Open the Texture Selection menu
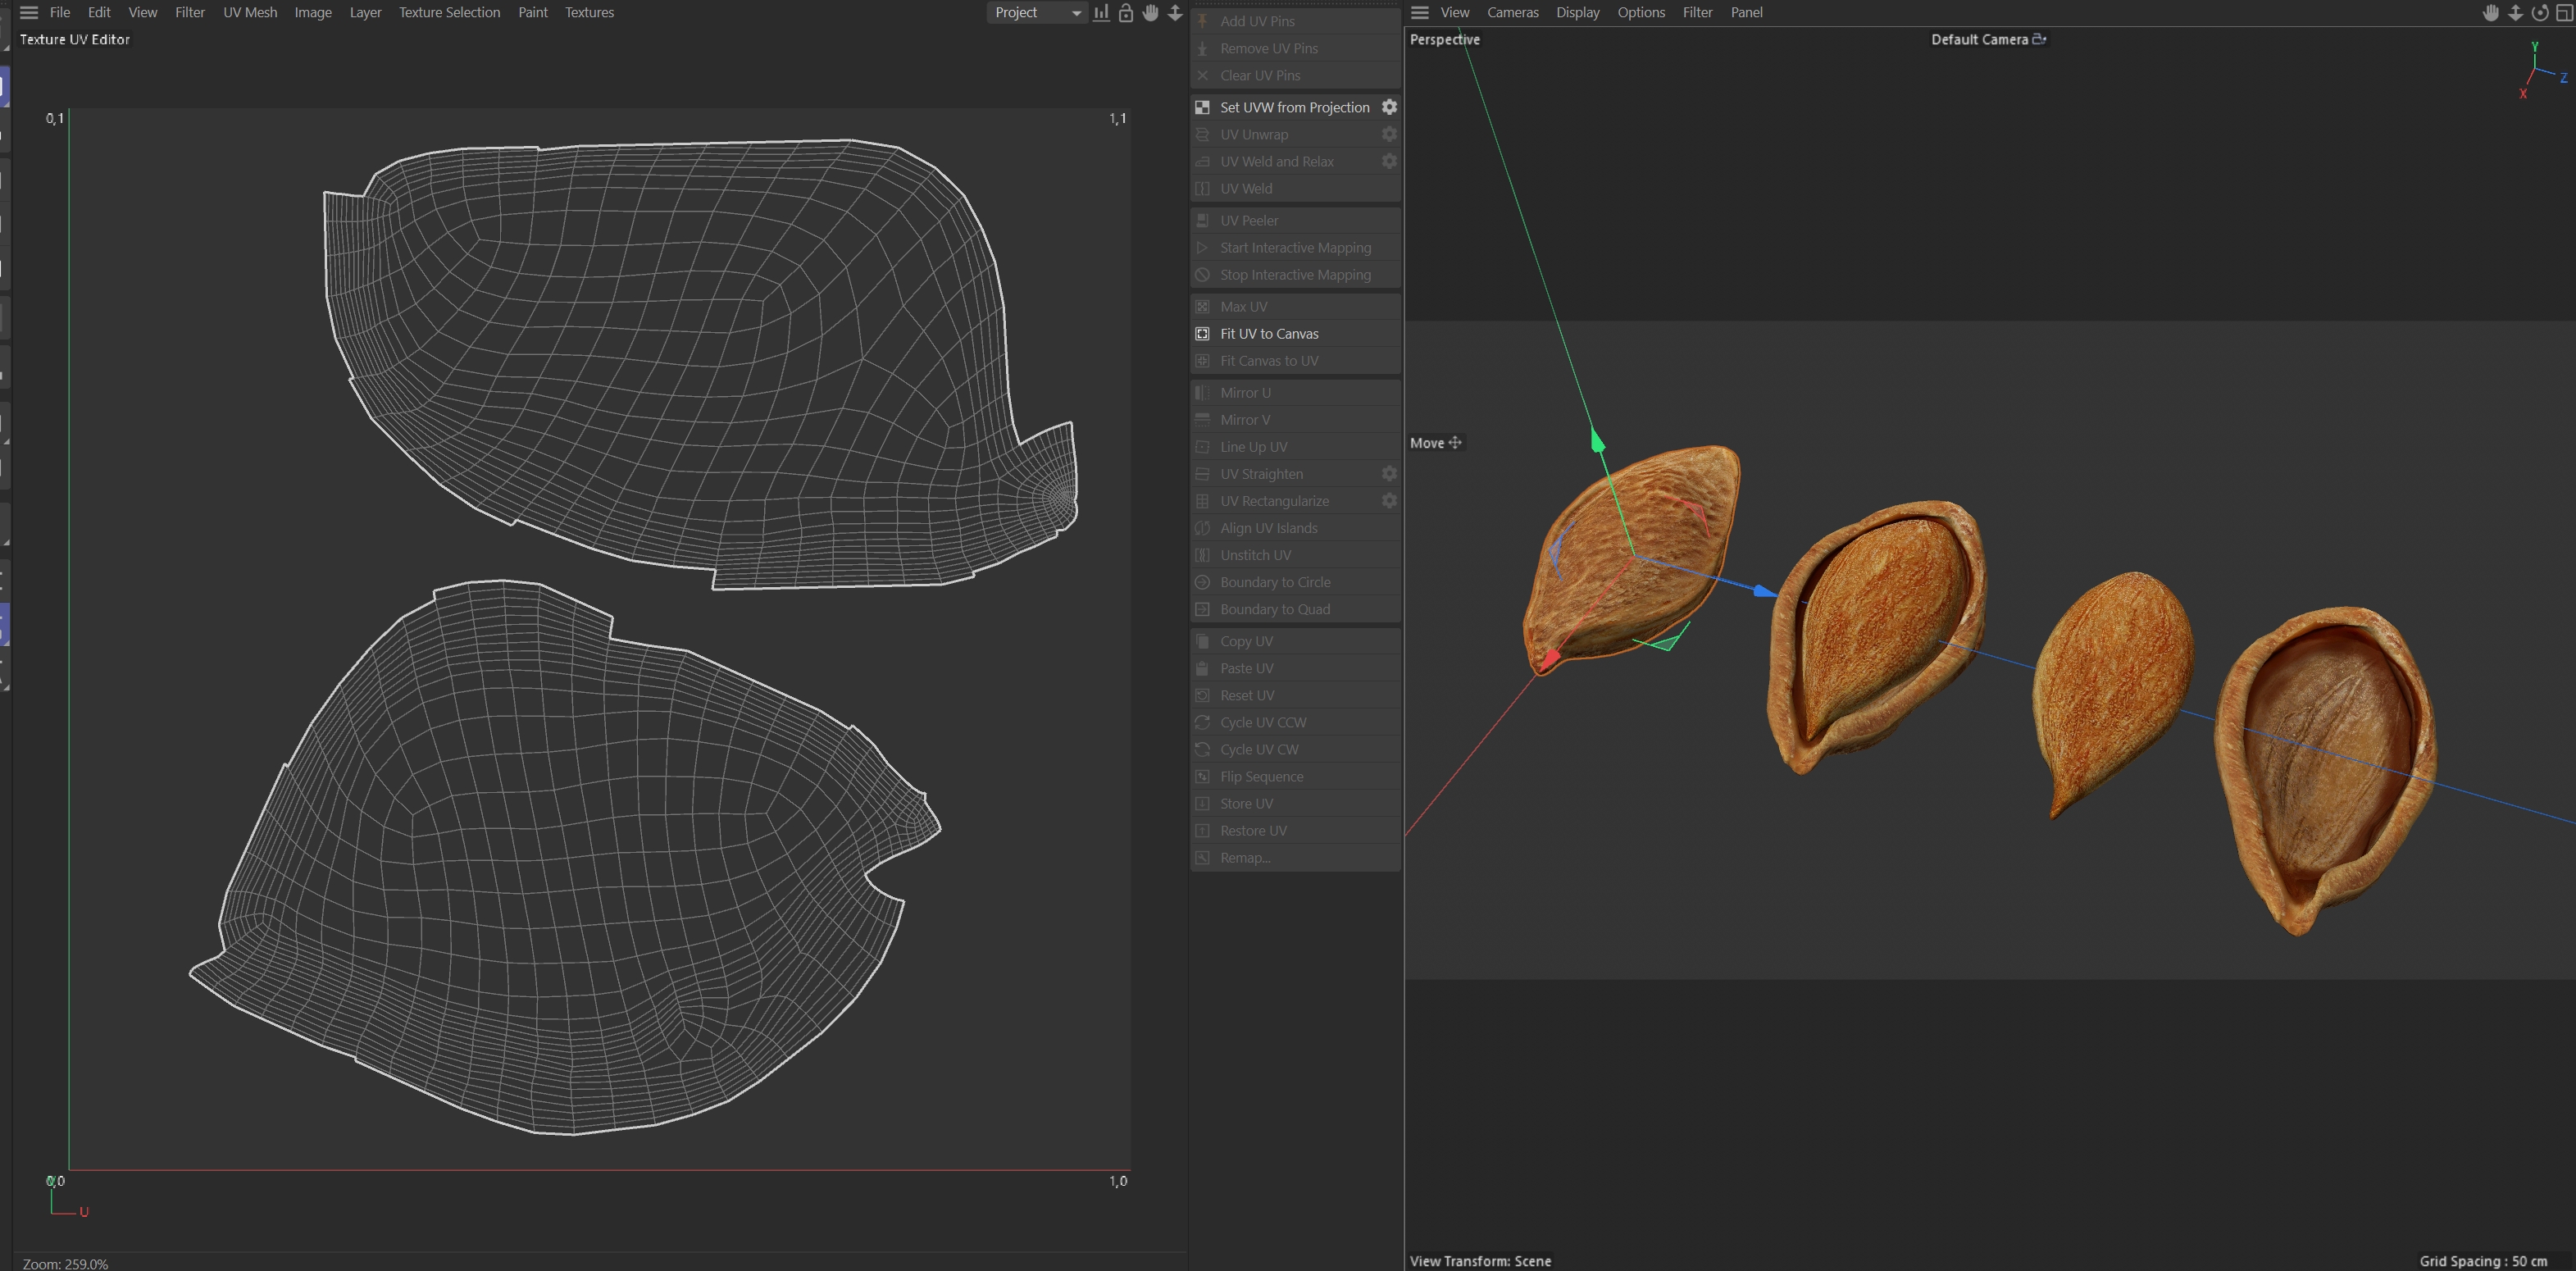 [449, 13]
